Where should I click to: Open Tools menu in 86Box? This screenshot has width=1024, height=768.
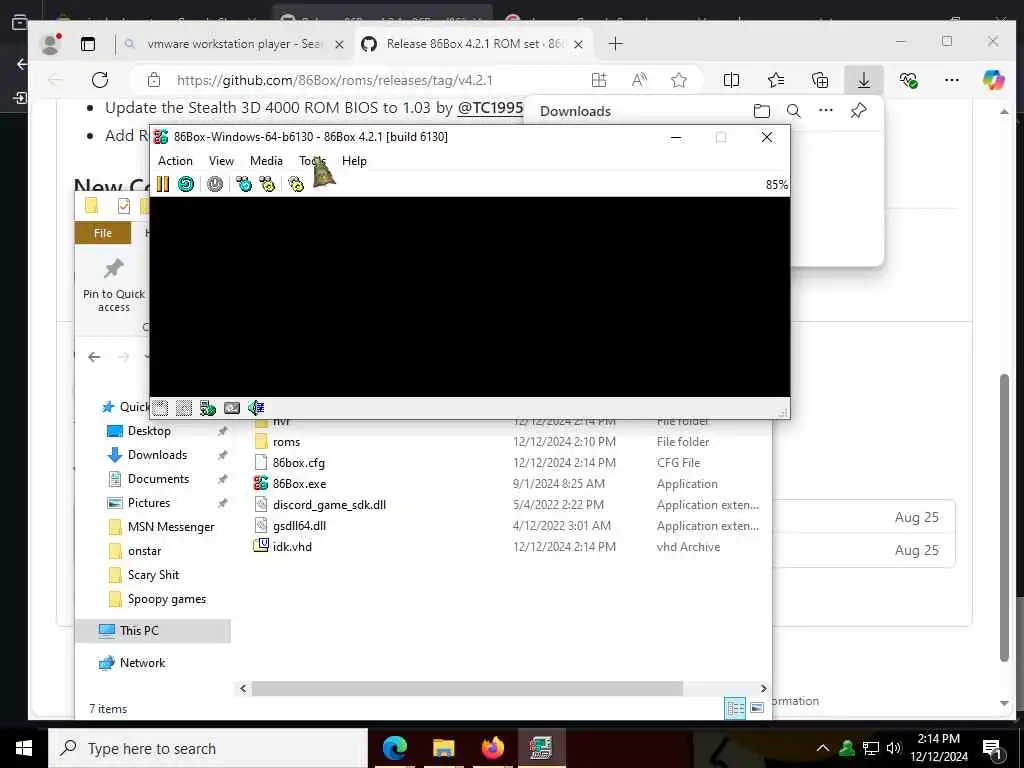coord(312,161)
